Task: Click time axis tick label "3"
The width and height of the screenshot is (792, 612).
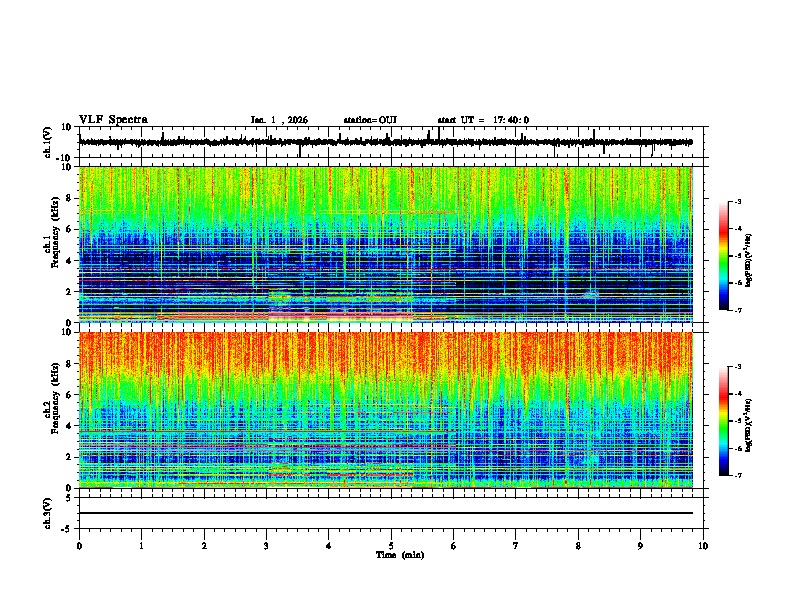Action: pos(266,546)
